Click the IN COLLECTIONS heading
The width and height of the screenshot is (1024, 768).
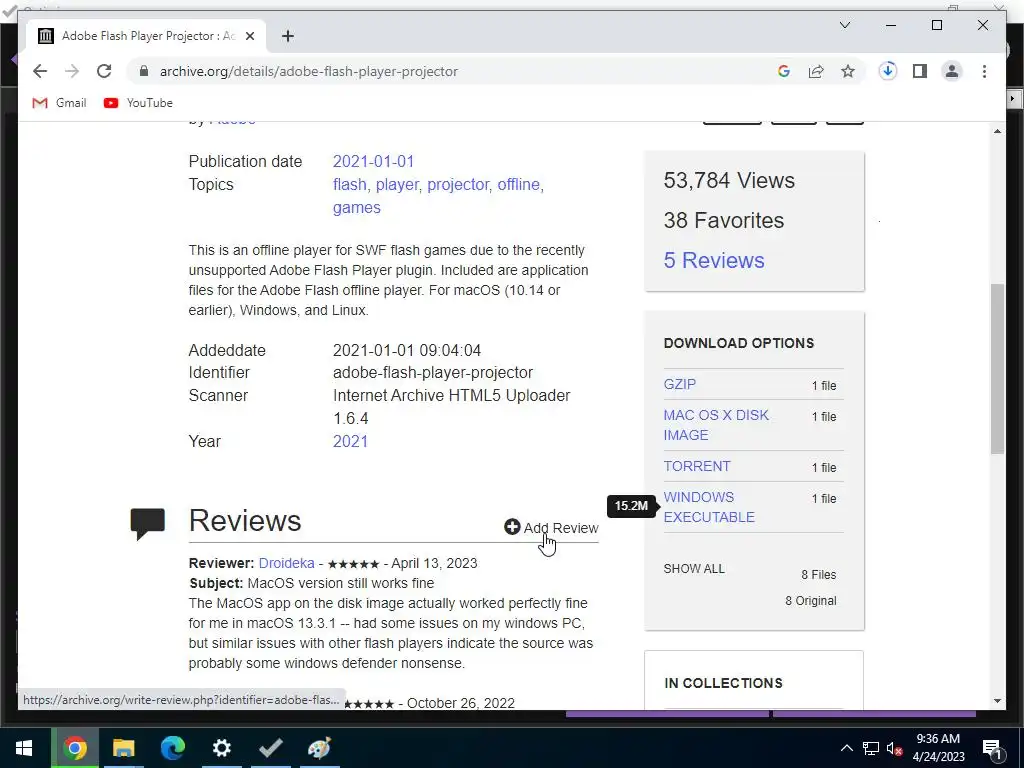(724, 683)
